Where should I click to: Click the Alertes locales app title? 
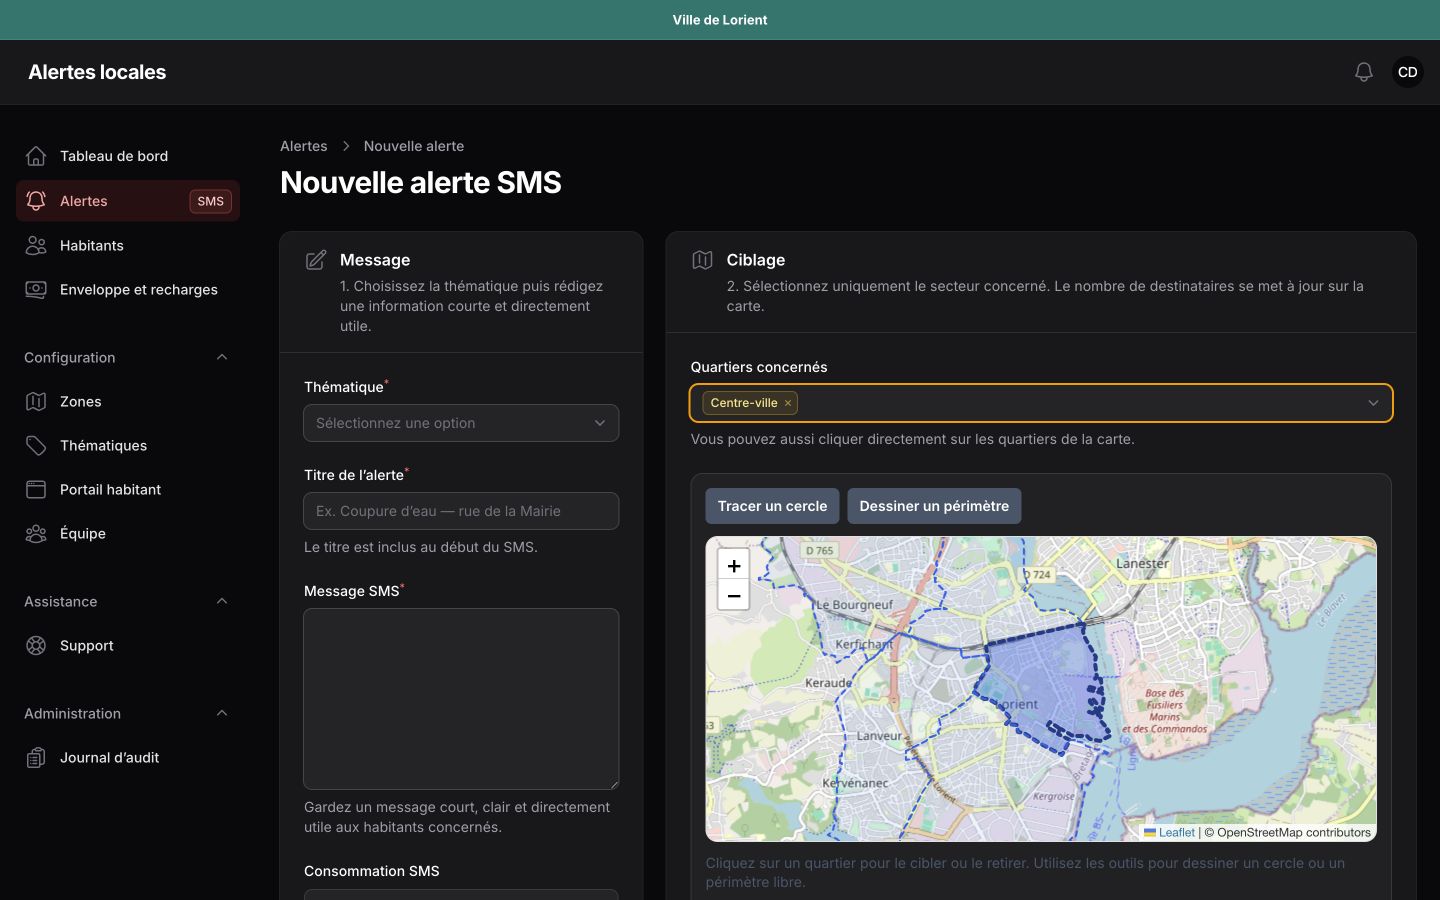(97, 72)
